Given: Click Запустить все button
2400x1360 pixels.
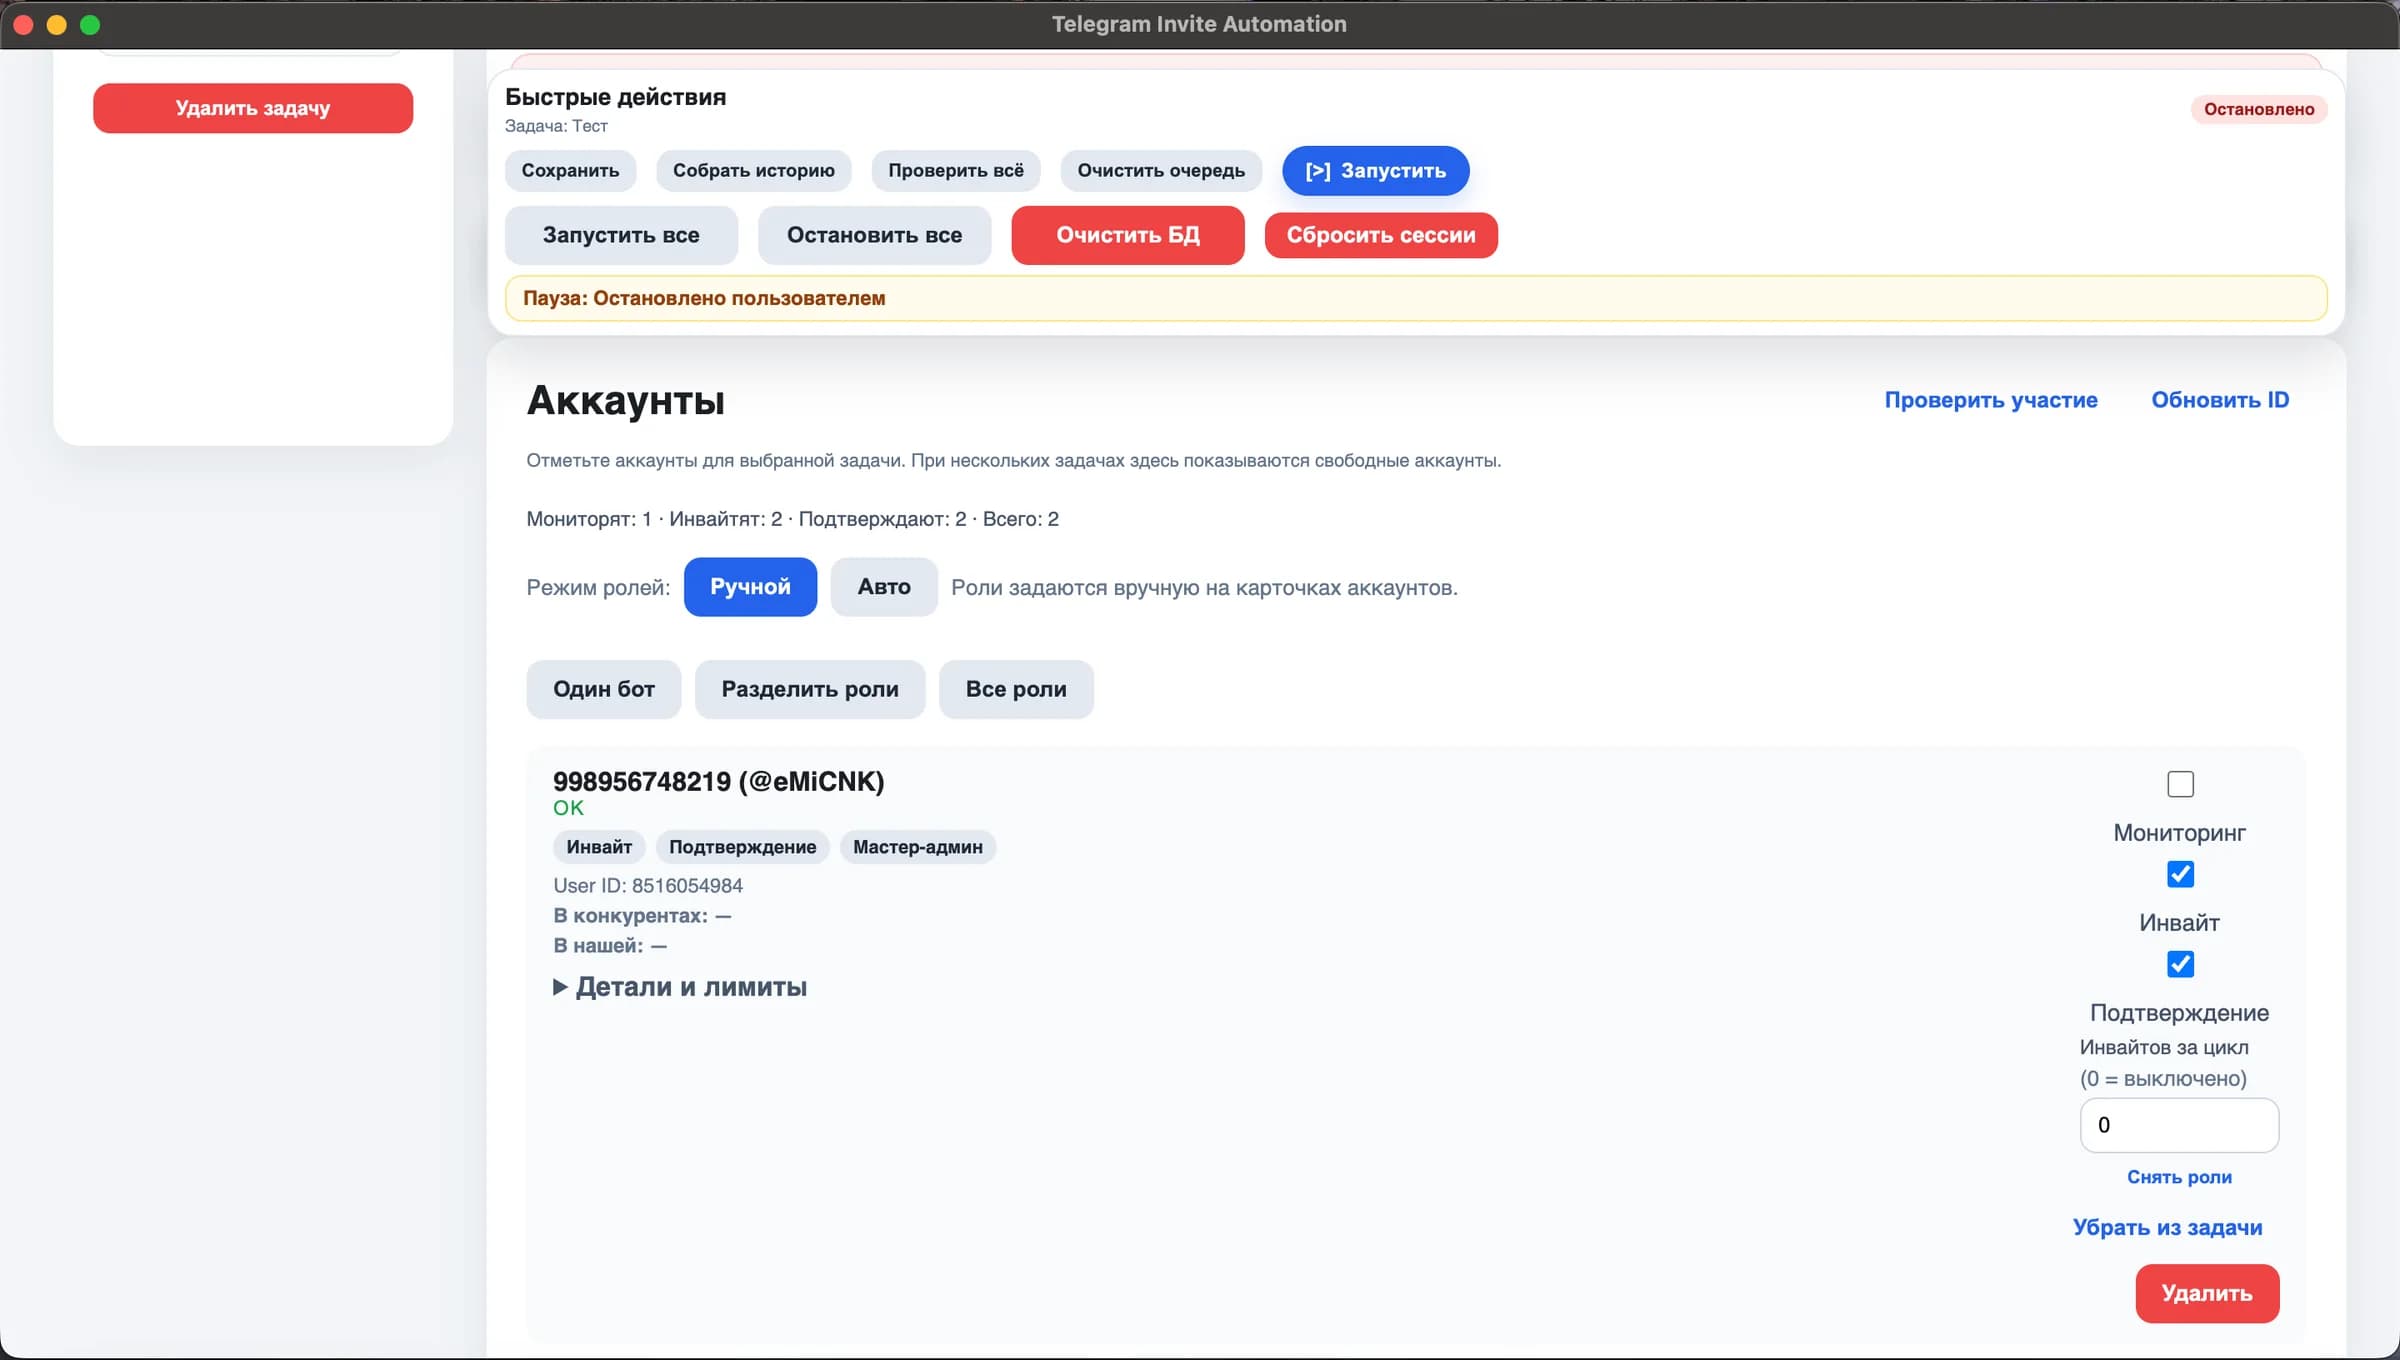Looking at the screenshot, I should pos(621,235).
